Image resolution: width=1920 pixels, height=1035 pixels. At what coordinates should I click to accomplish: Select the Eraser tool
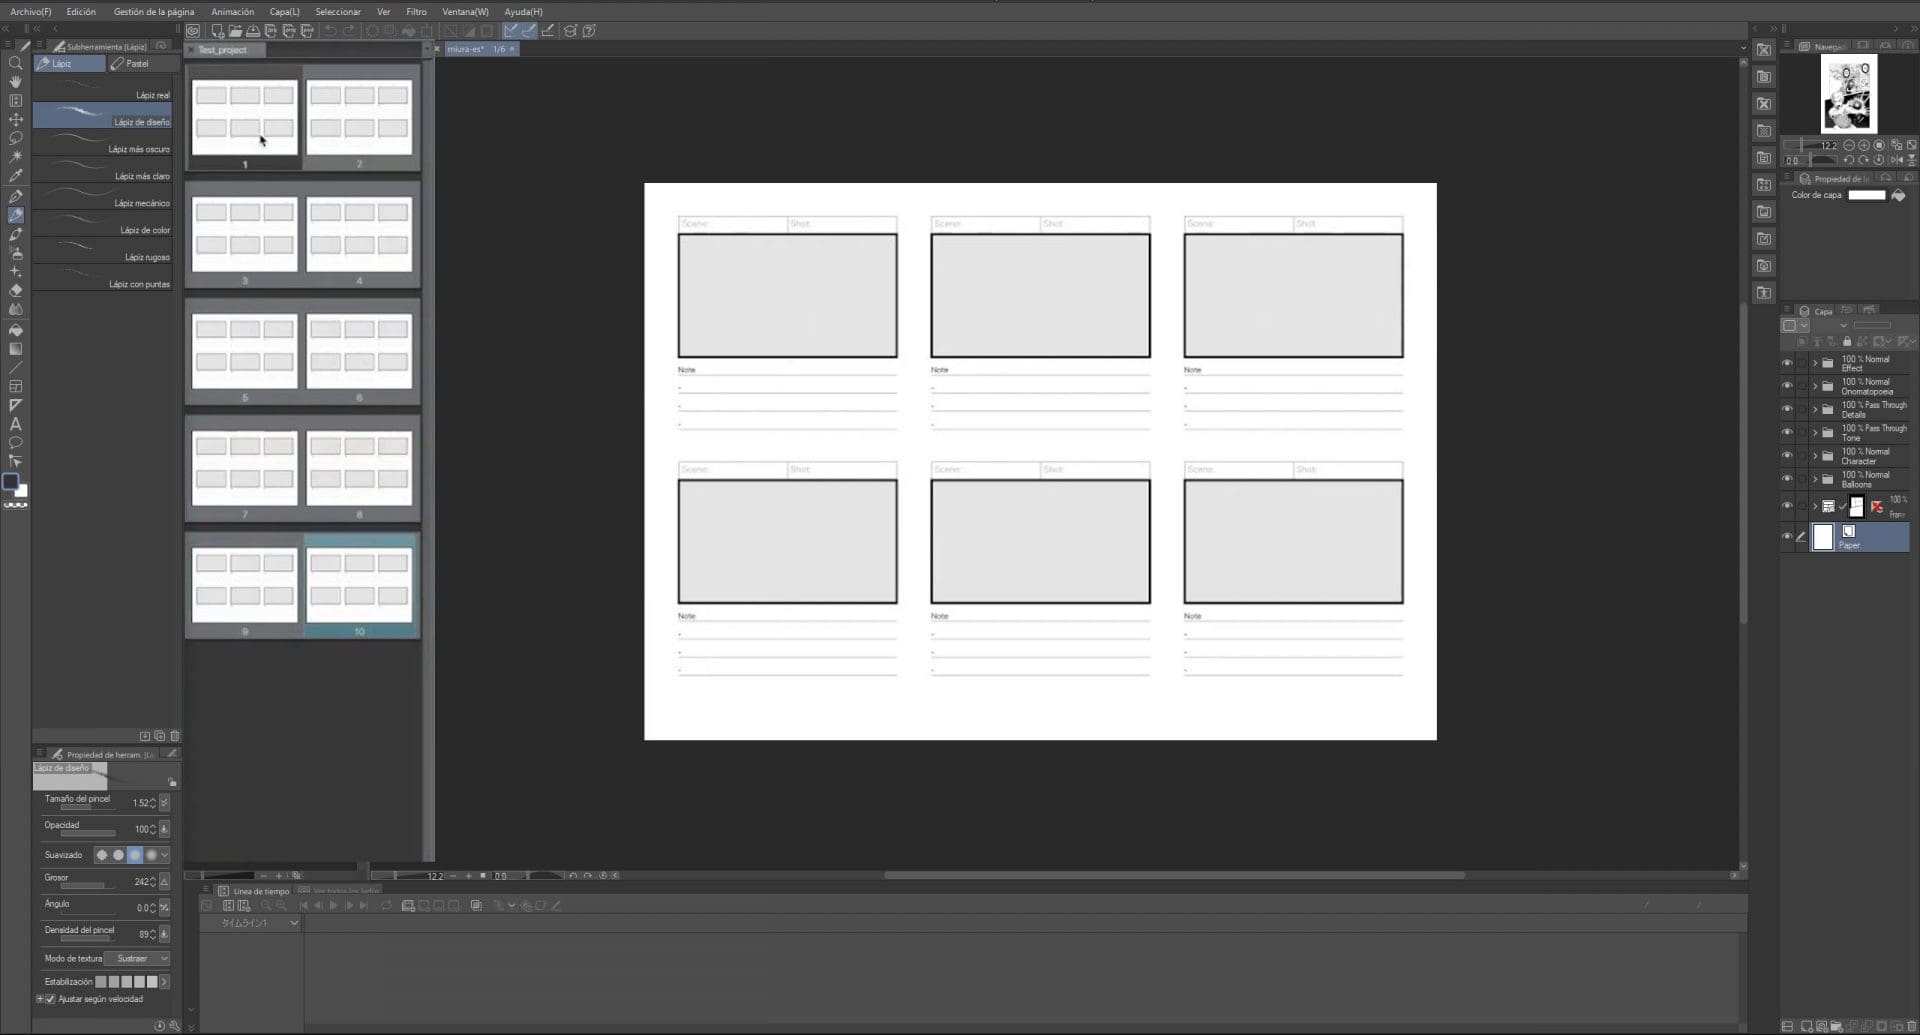[x=16, y=288]
